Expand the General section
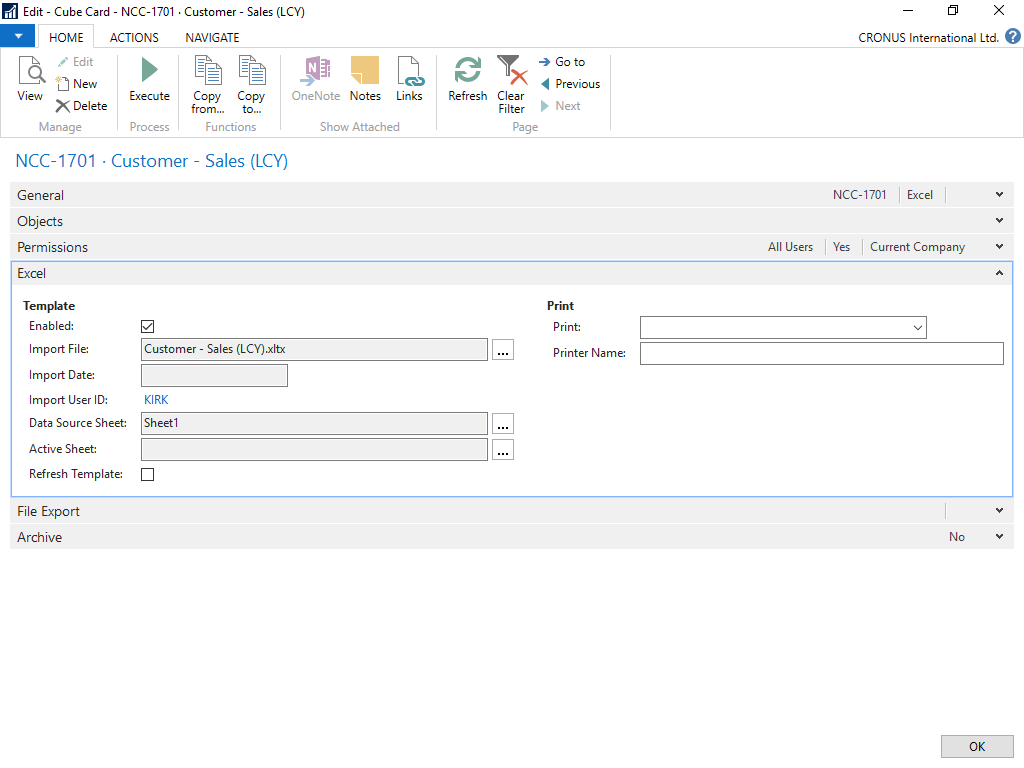Screen dimensions: 1024x768 pyautogui.click(x=999, y=195)
